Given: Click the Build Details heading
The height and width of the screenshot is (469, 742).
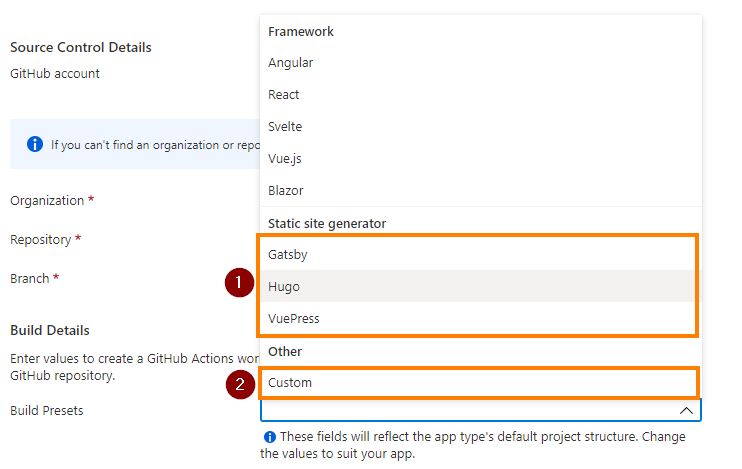Looking at the screenshot, I should (50, 330).
